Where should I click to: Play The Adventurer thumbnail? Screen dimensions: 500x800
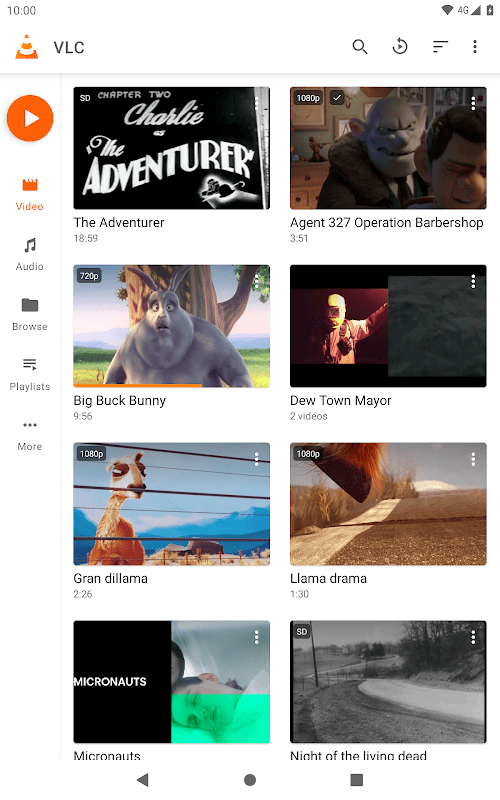(x=171, y=148)
